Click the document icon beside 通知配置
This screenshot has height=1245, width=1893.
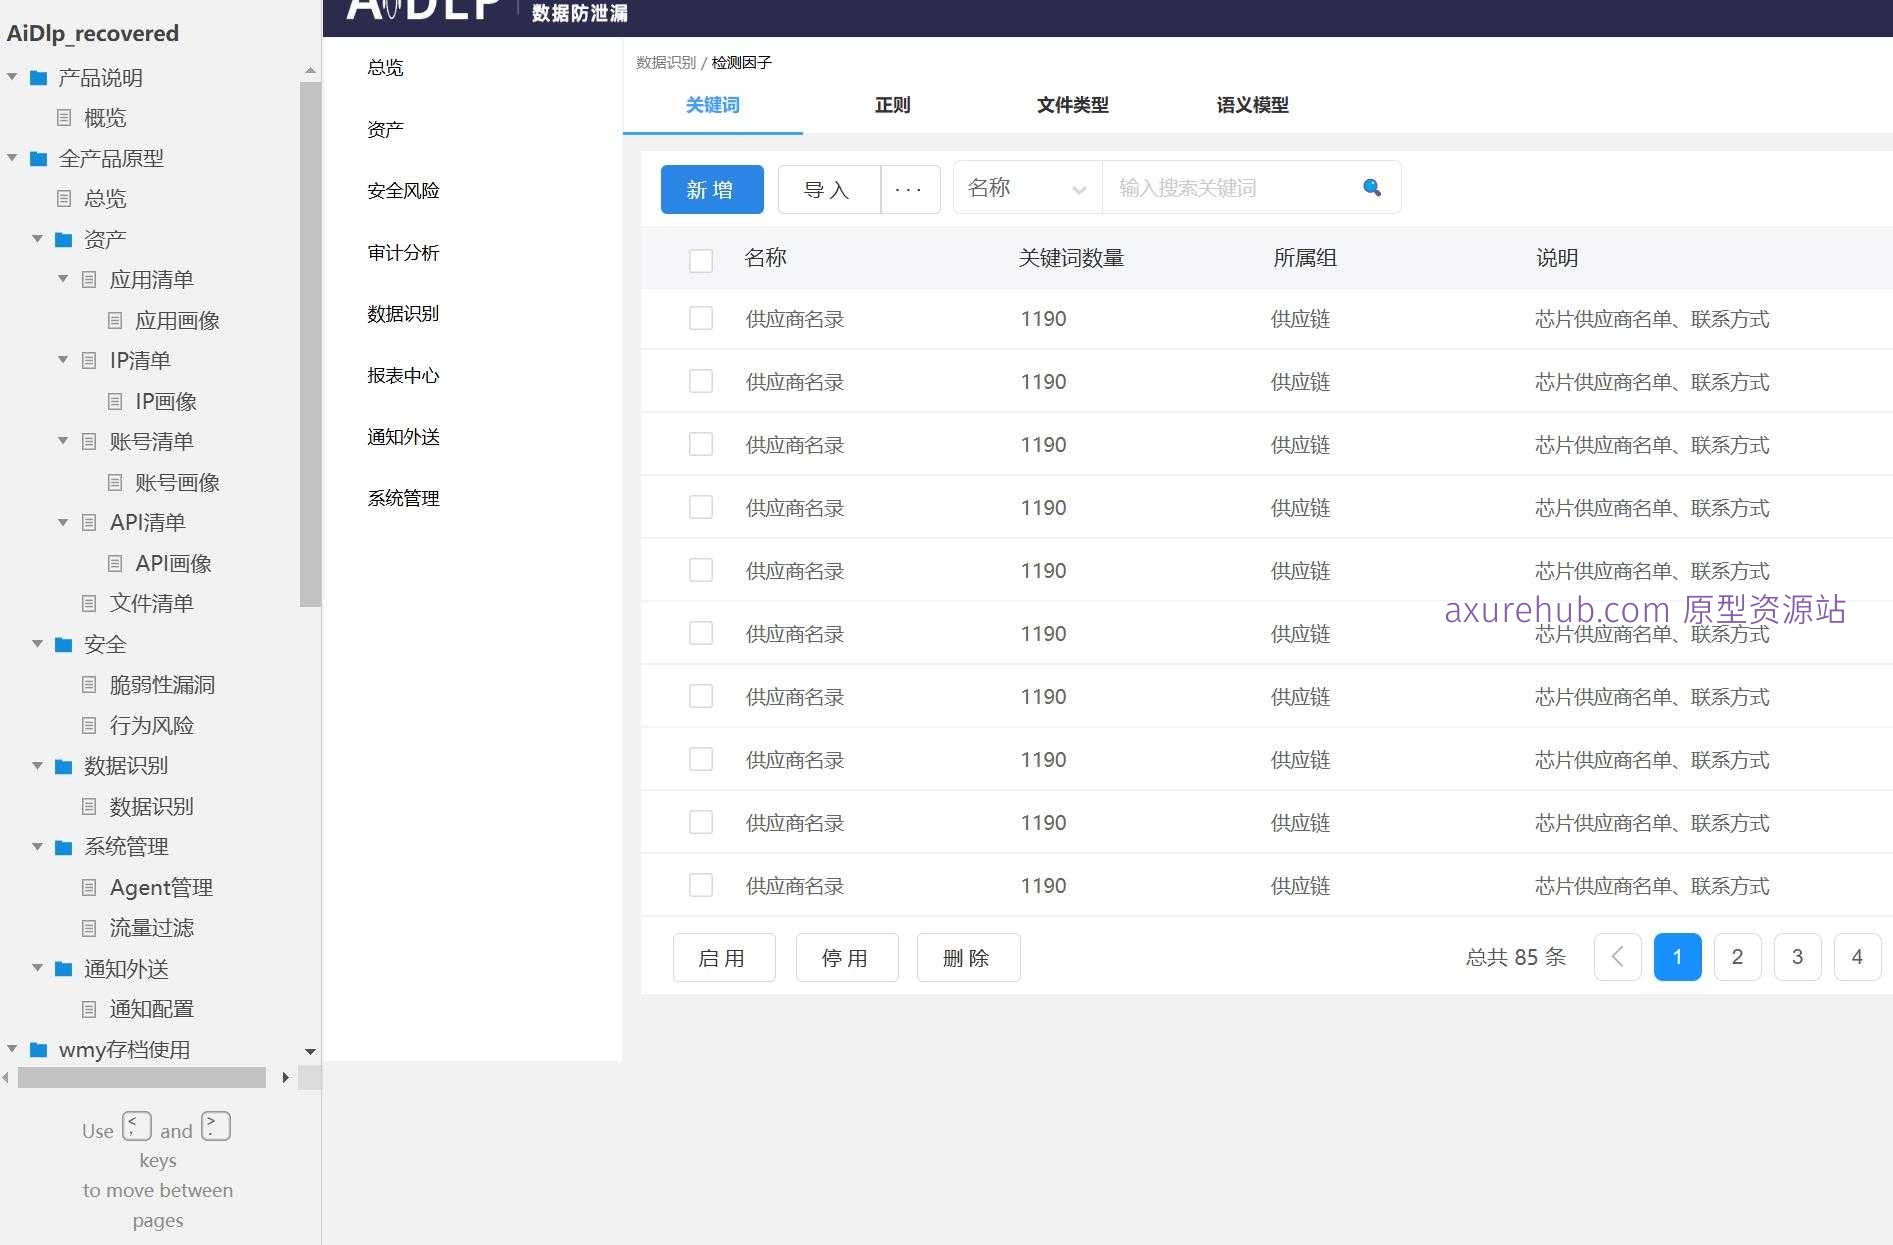88,1008
